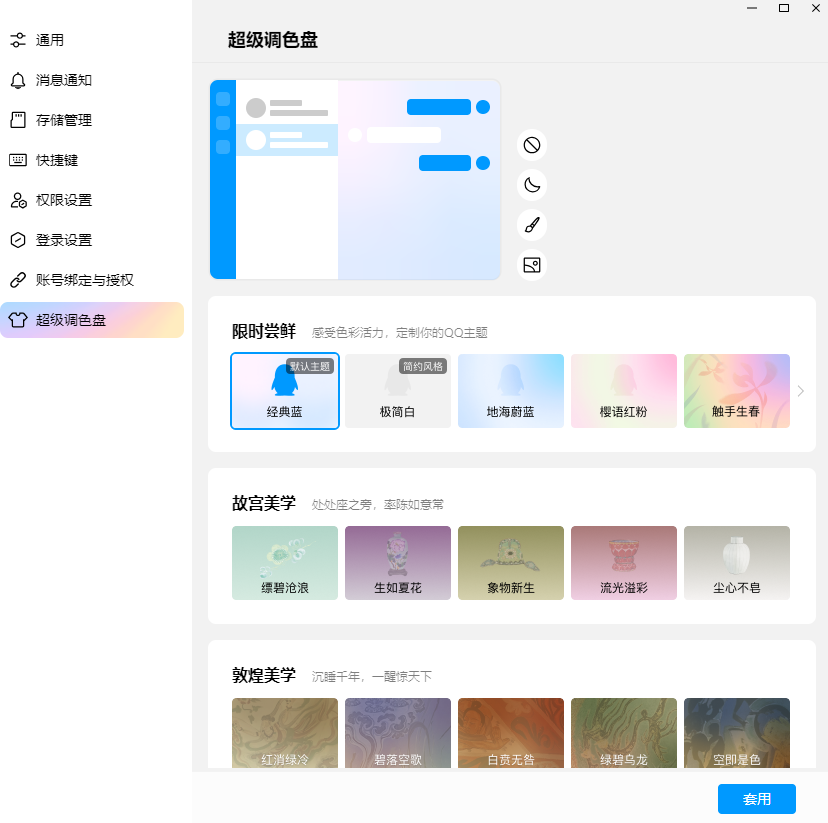Click the 简约风格 badge label
The width and height of the screenshot is (828, 823).
[x=423, y=366]
